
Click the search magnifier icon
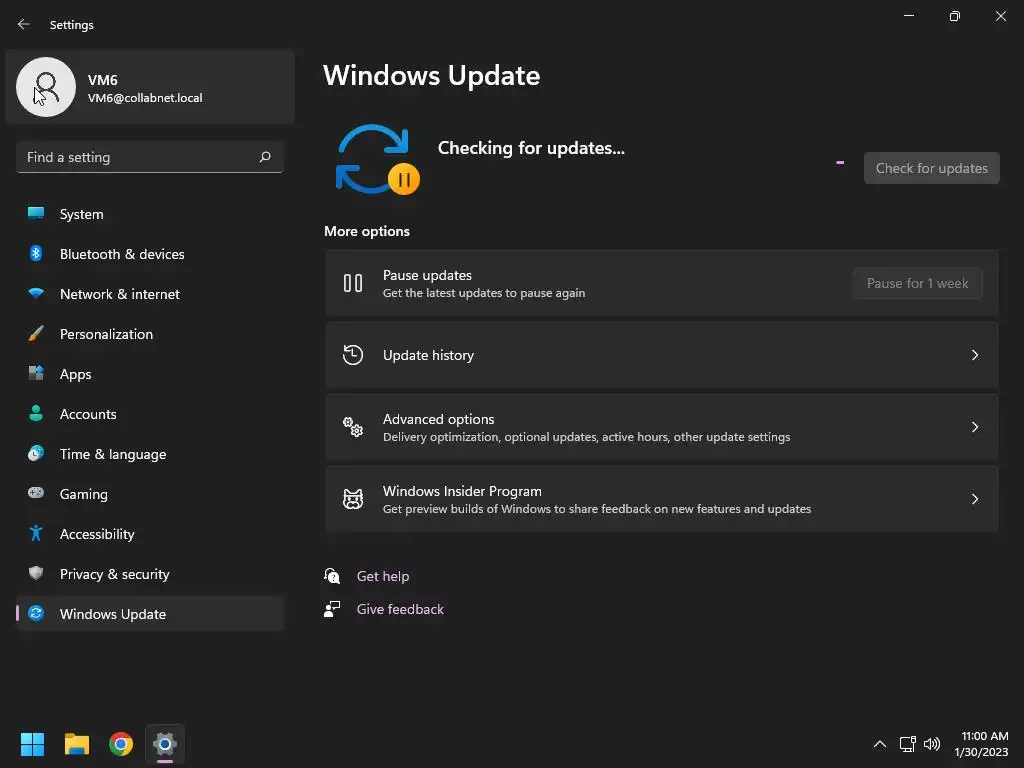pos(264,157)
